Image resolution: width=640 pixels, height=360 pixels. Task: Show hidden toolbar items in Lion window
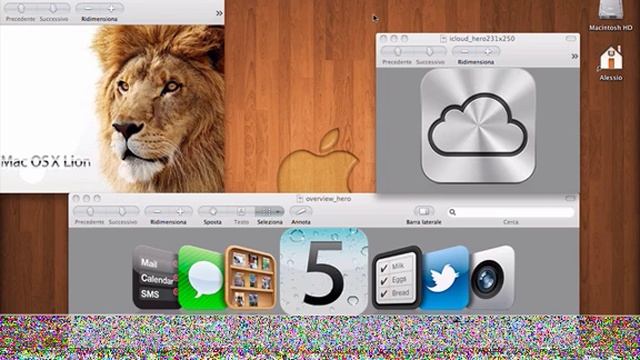pyautogui.click(x=219, y=13)
